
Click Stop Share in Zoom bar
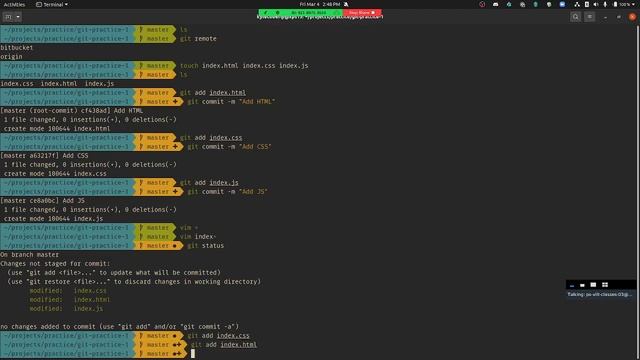(362, 13)
